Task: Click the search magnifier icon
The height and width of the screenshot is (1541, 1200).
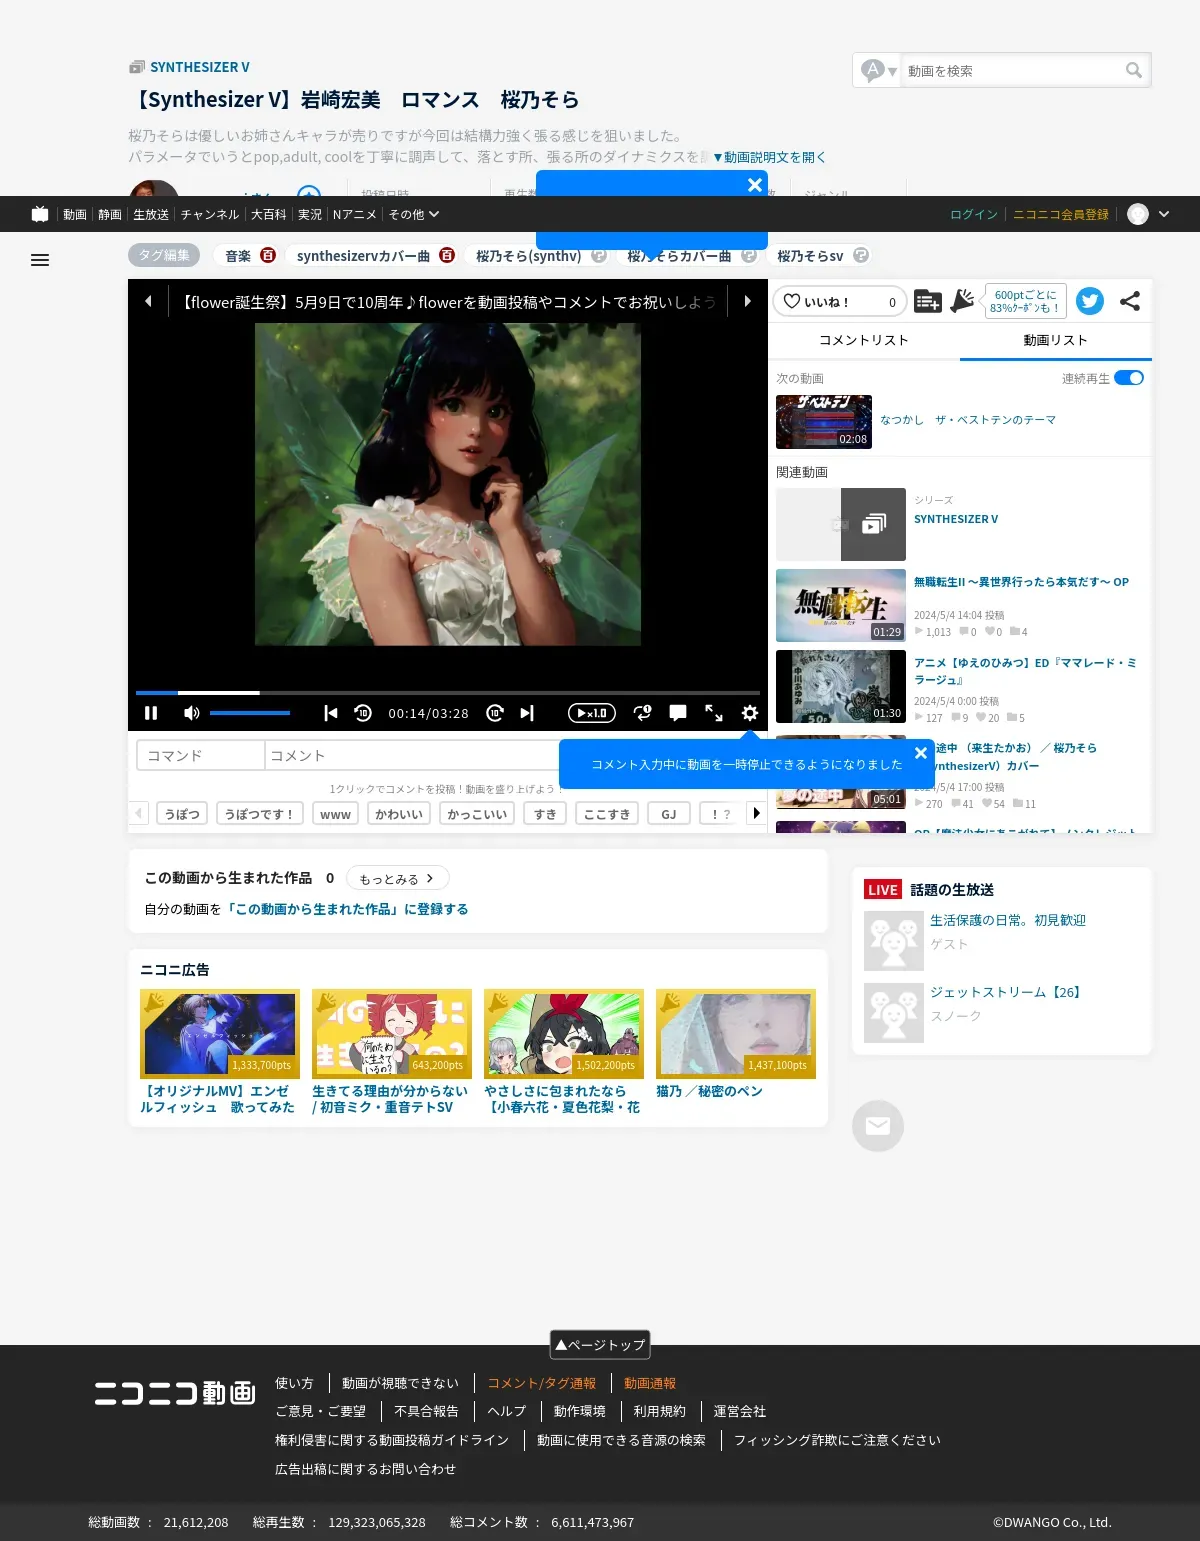Action: 1134,70
